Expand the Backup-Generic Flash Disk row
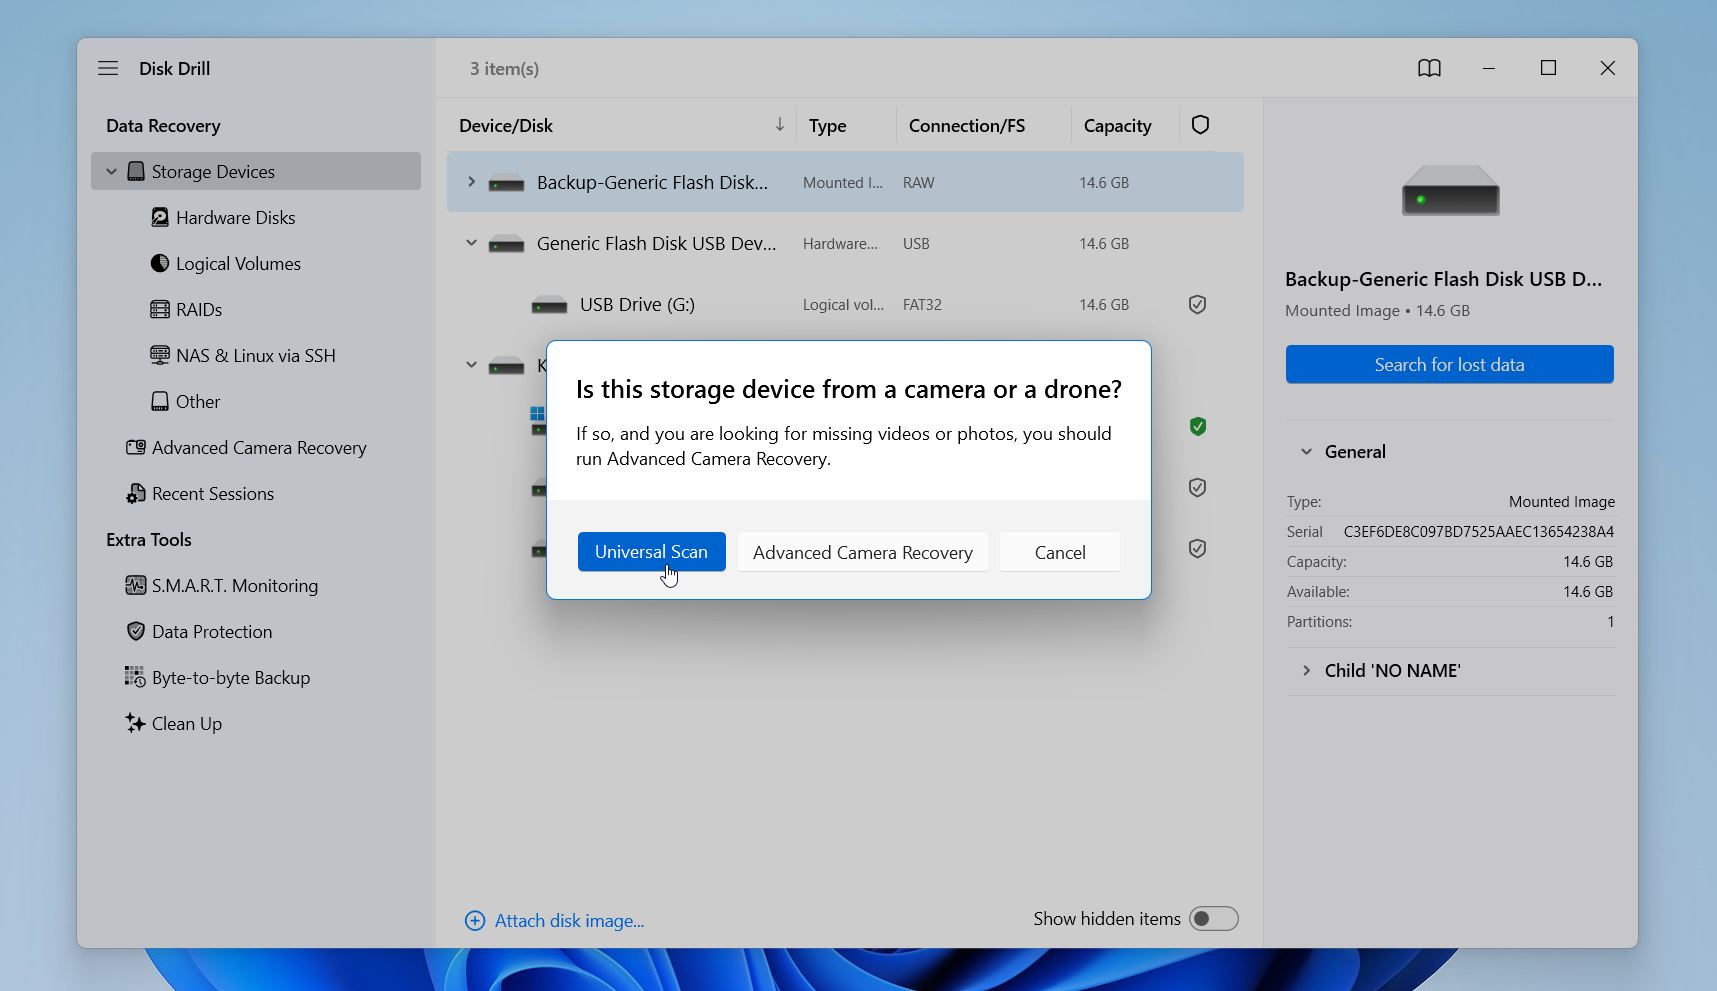Viewport: 1717px width, 991px height. pos(471,182)
